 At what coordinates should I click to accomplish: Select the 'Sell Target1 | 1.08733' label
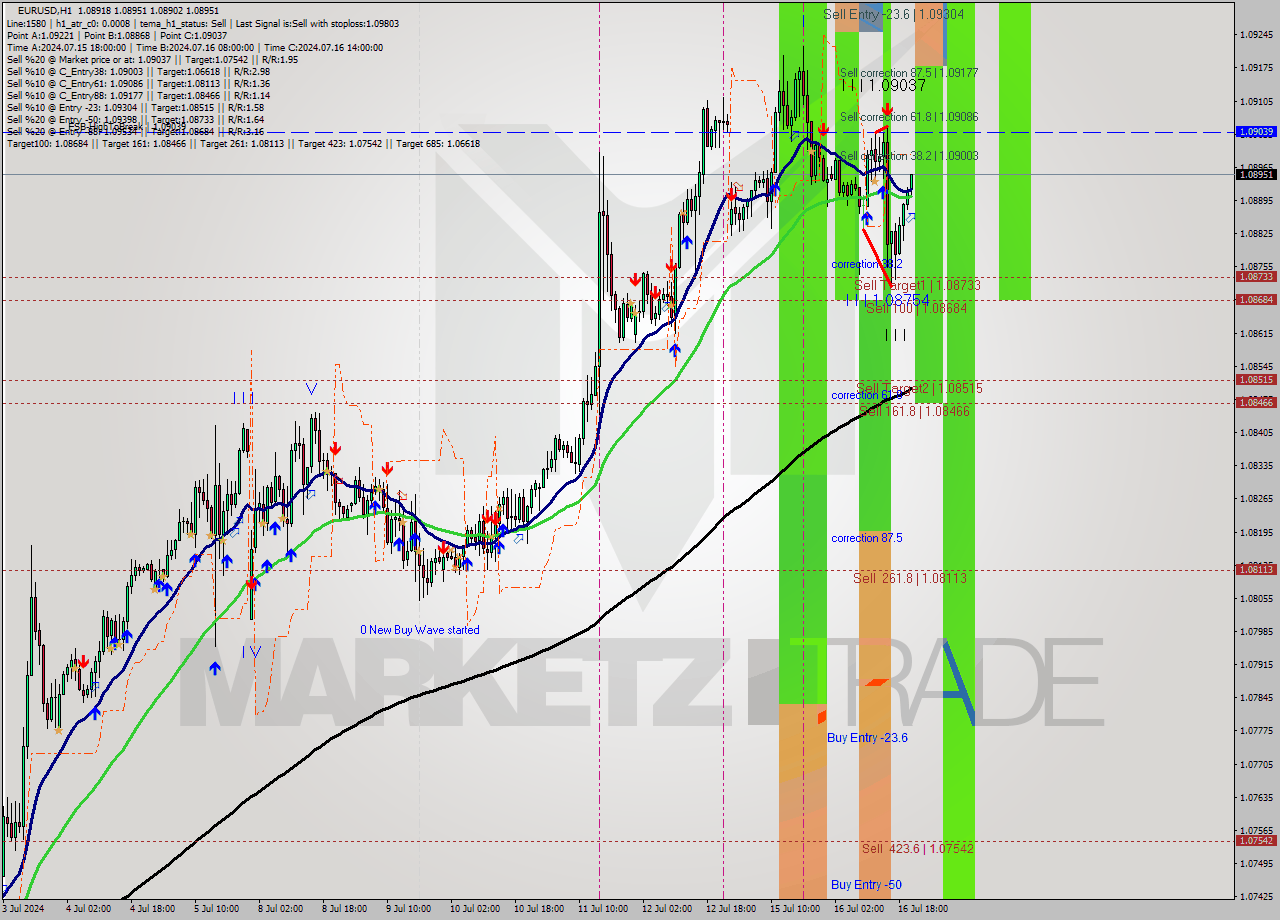tap(917, 285)
